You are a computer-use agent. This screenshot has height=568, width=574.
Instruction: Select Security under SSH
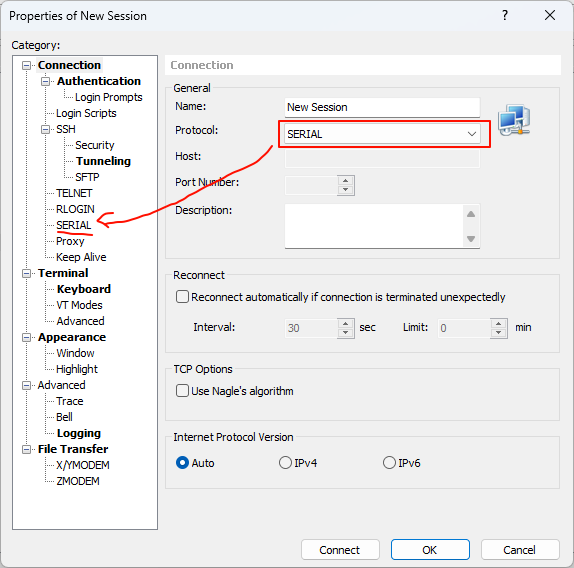tap(95, 145)
